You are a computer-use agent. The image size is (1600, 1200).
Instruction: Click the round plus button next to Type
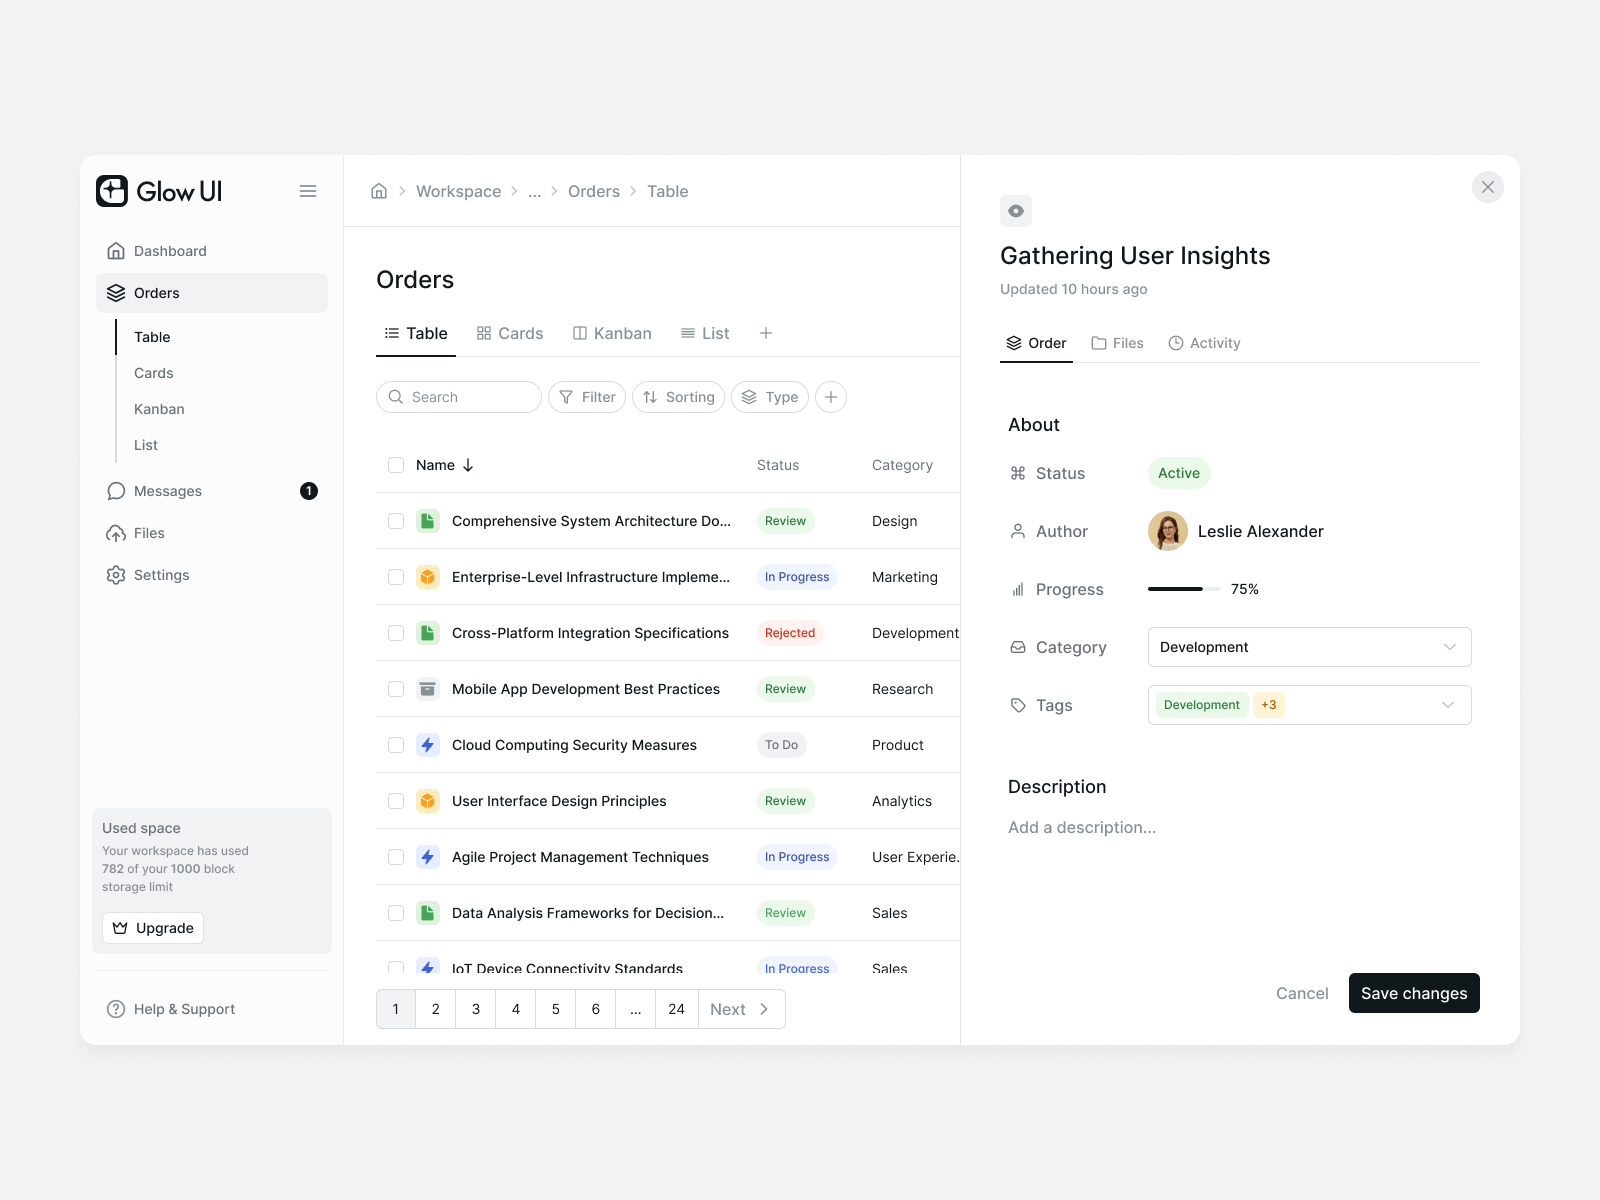831,397
